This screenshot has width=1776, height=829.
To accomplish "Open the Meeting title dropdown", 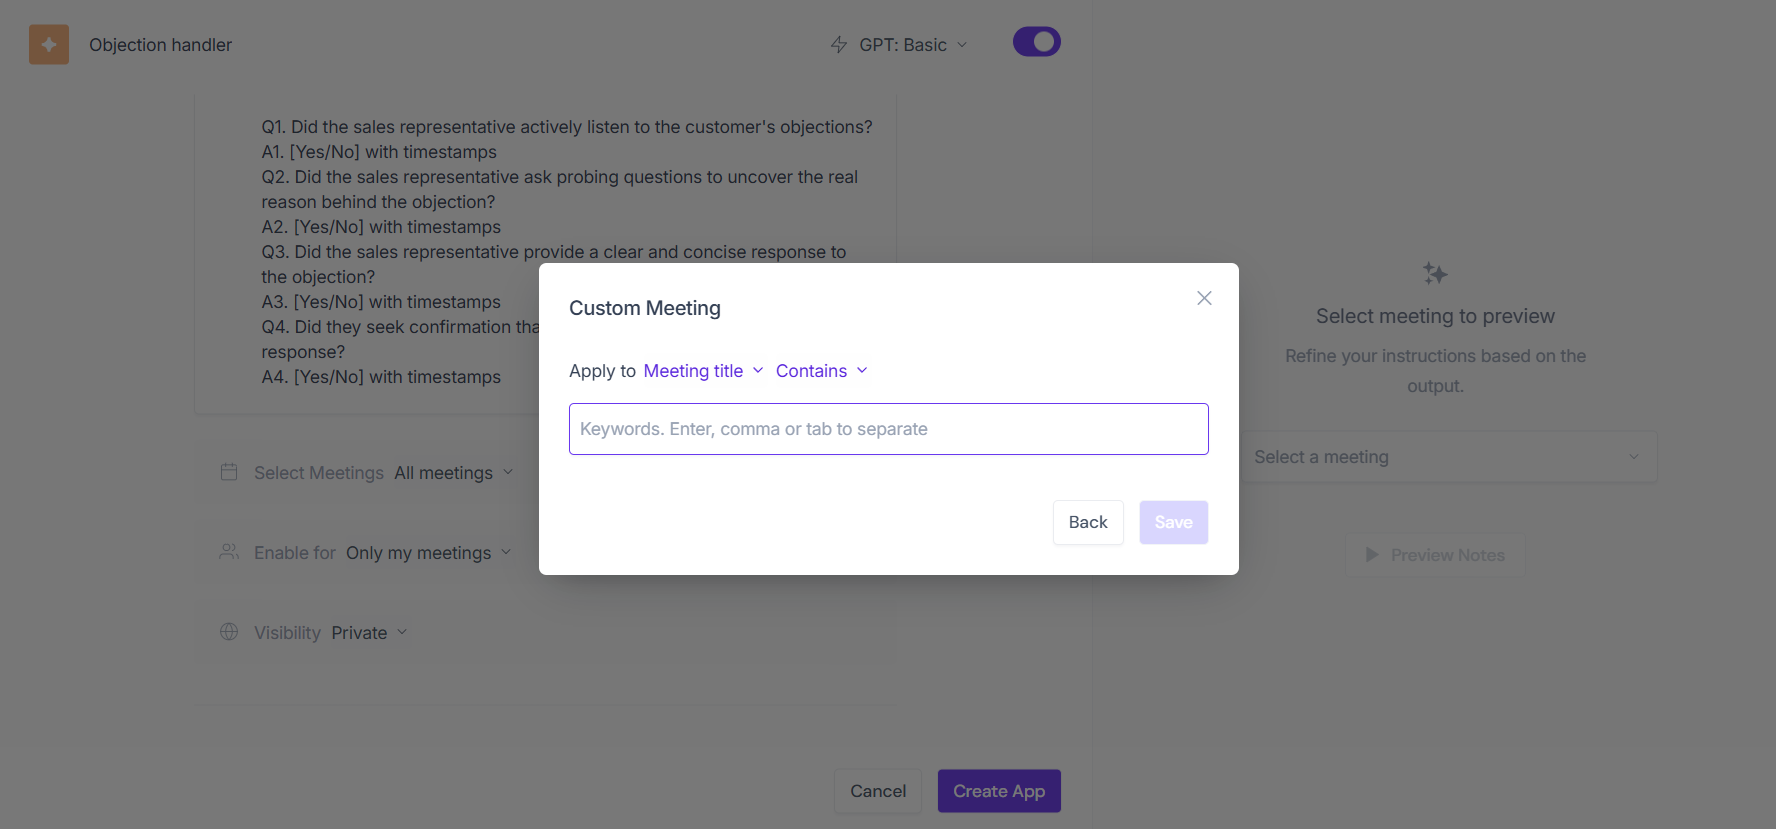I will click(x=703, y=371).
